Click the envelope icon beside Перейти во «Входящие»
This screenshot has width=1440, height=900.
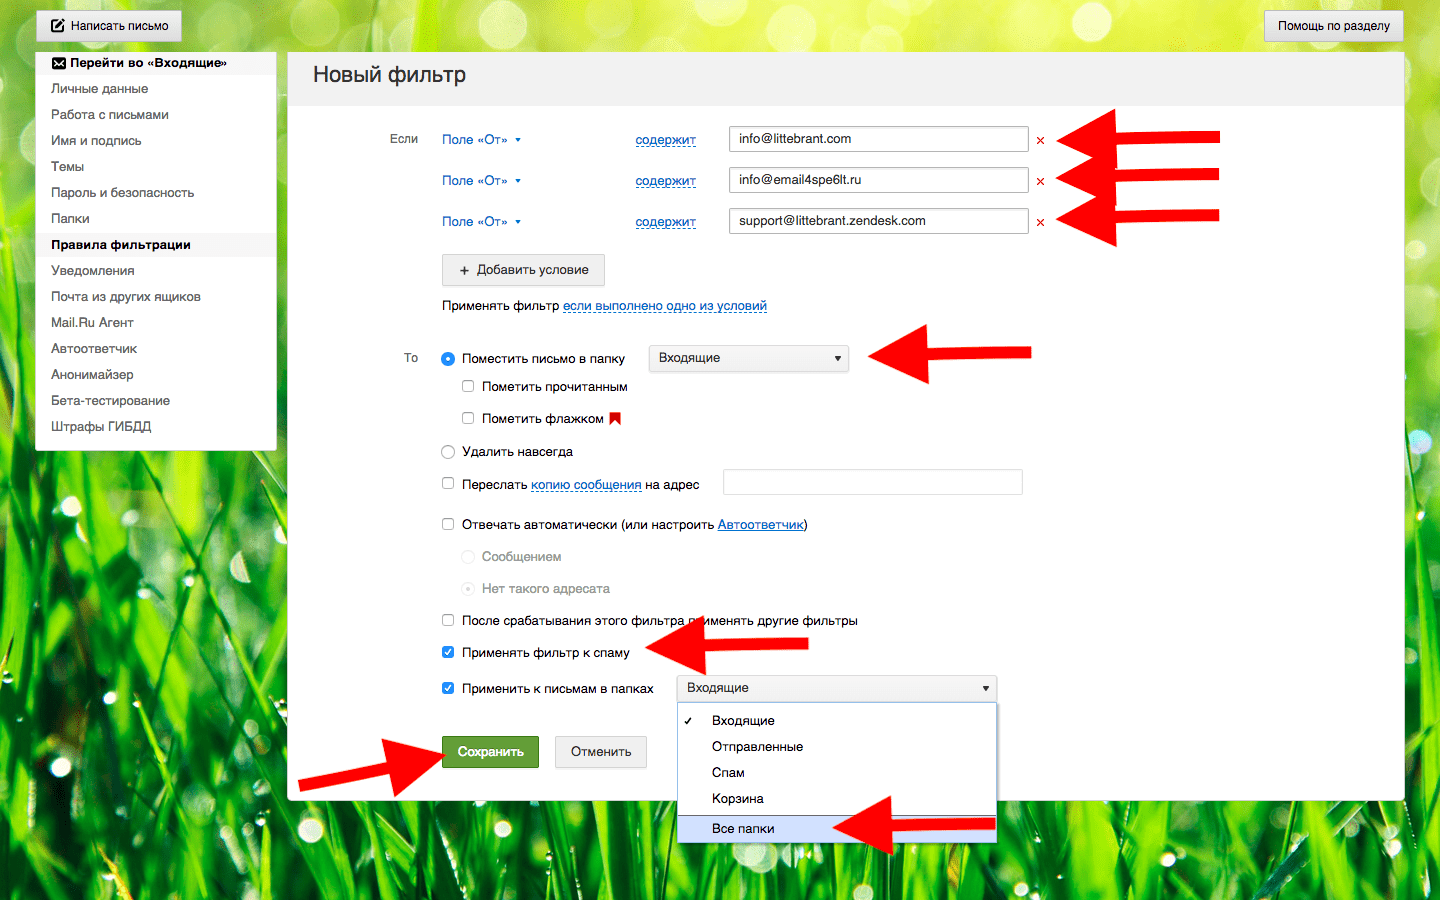click(x=59, y=63)
